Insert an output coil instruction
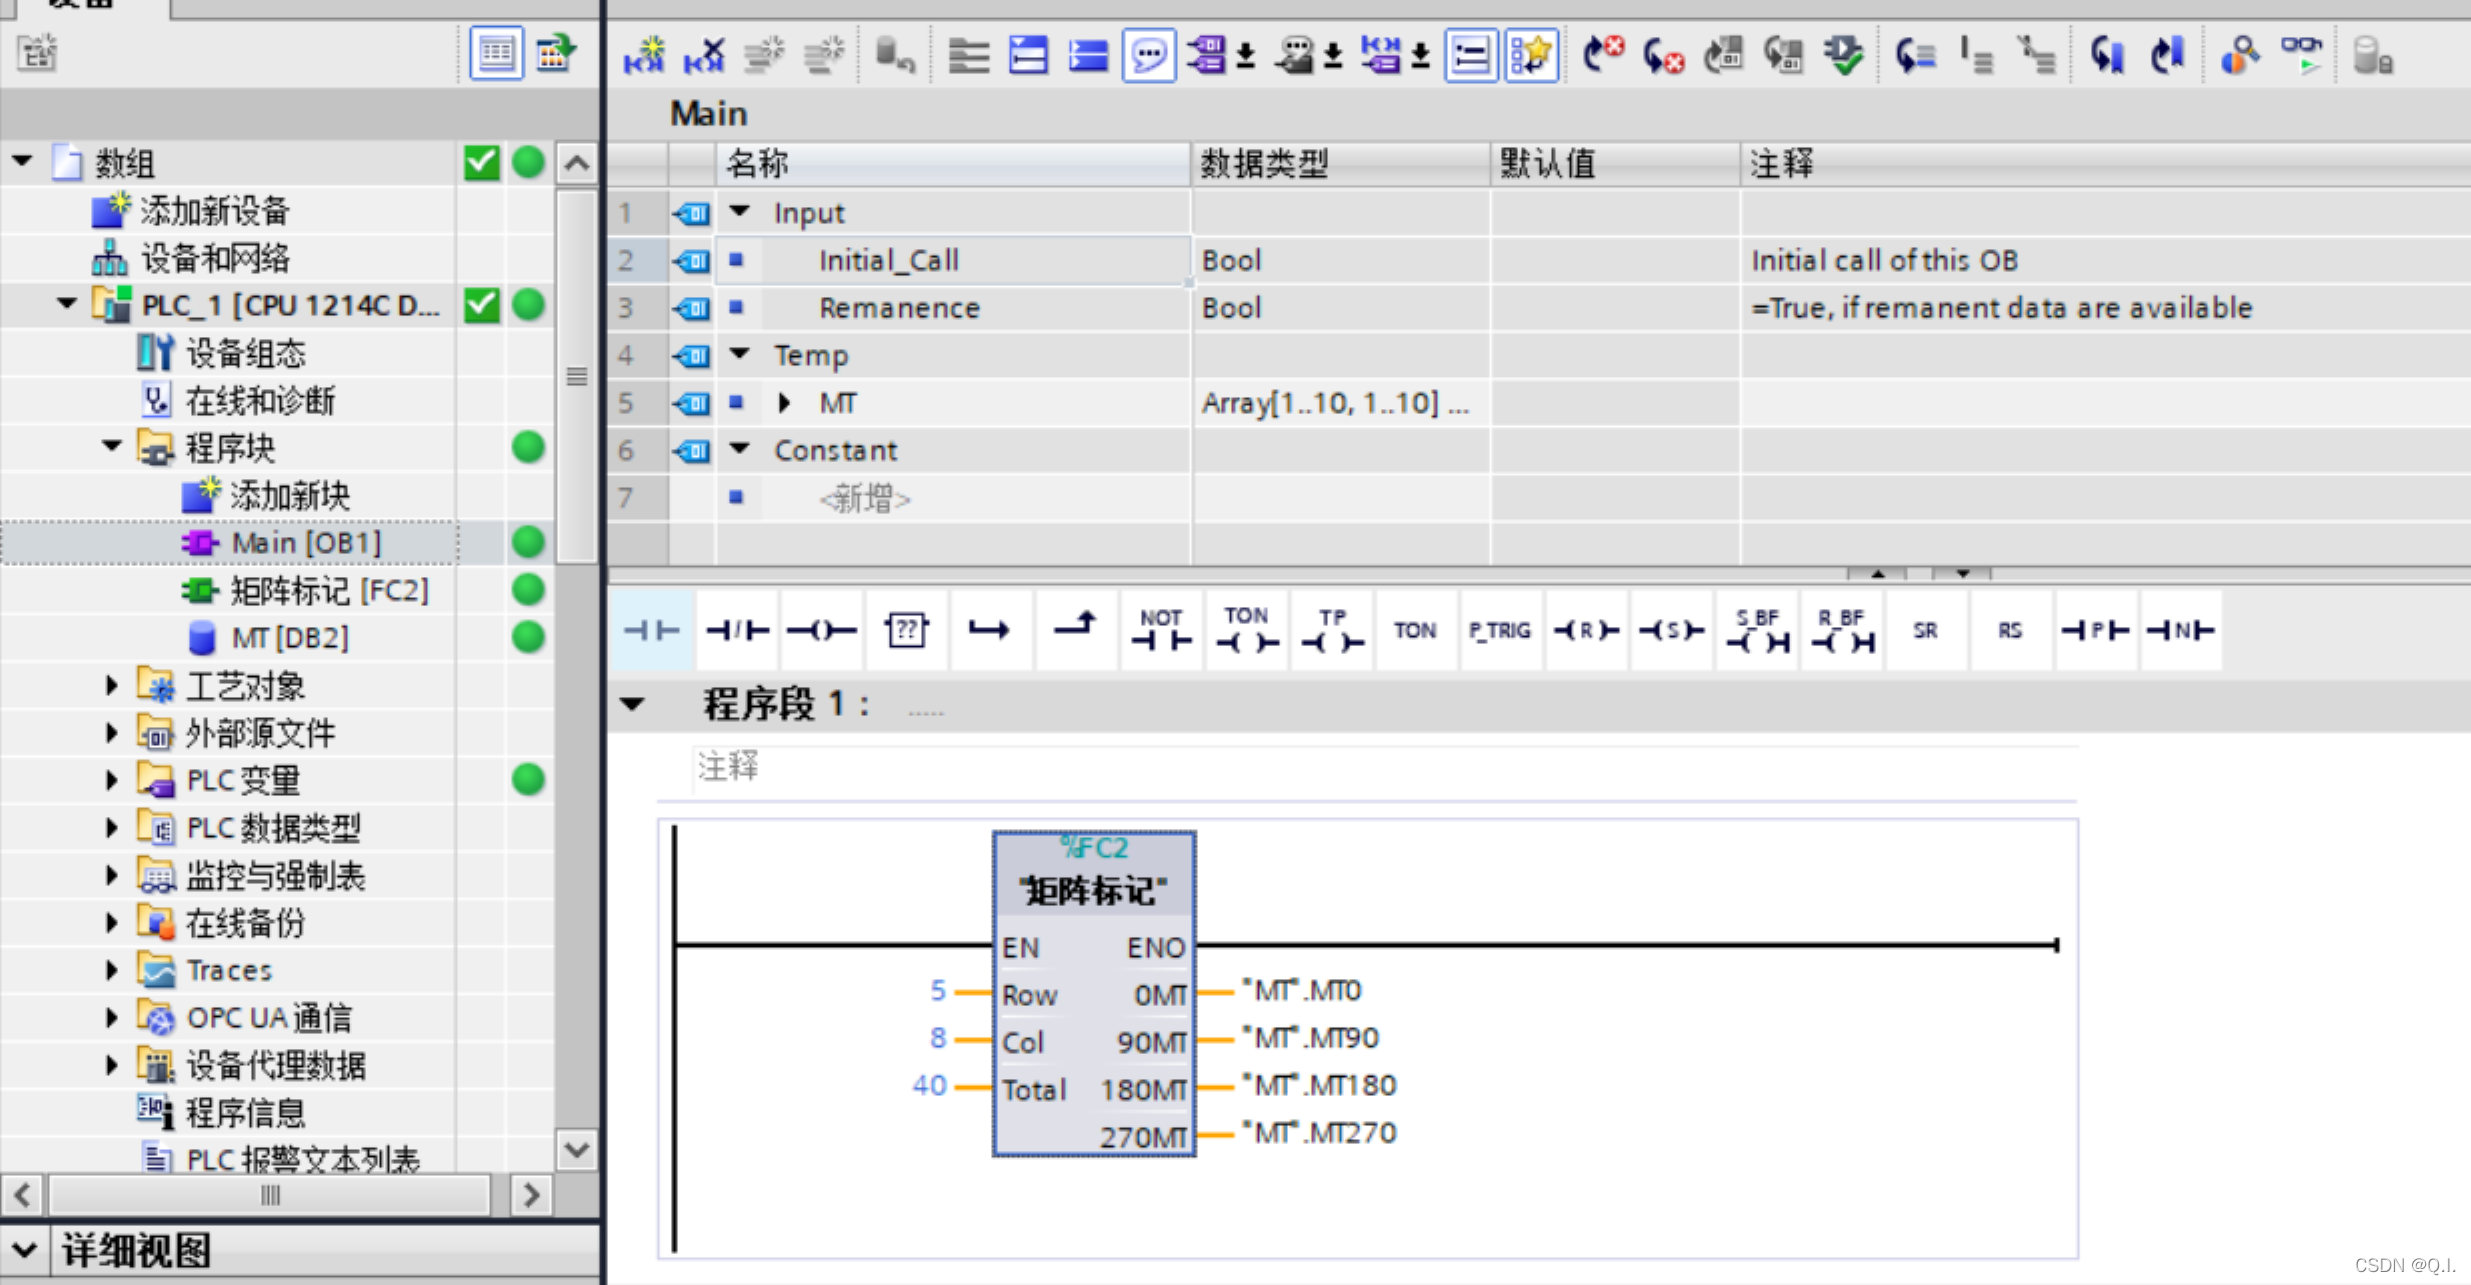Image resolution: width=2471 pixels, height=1285 pixels. point(821,630)
